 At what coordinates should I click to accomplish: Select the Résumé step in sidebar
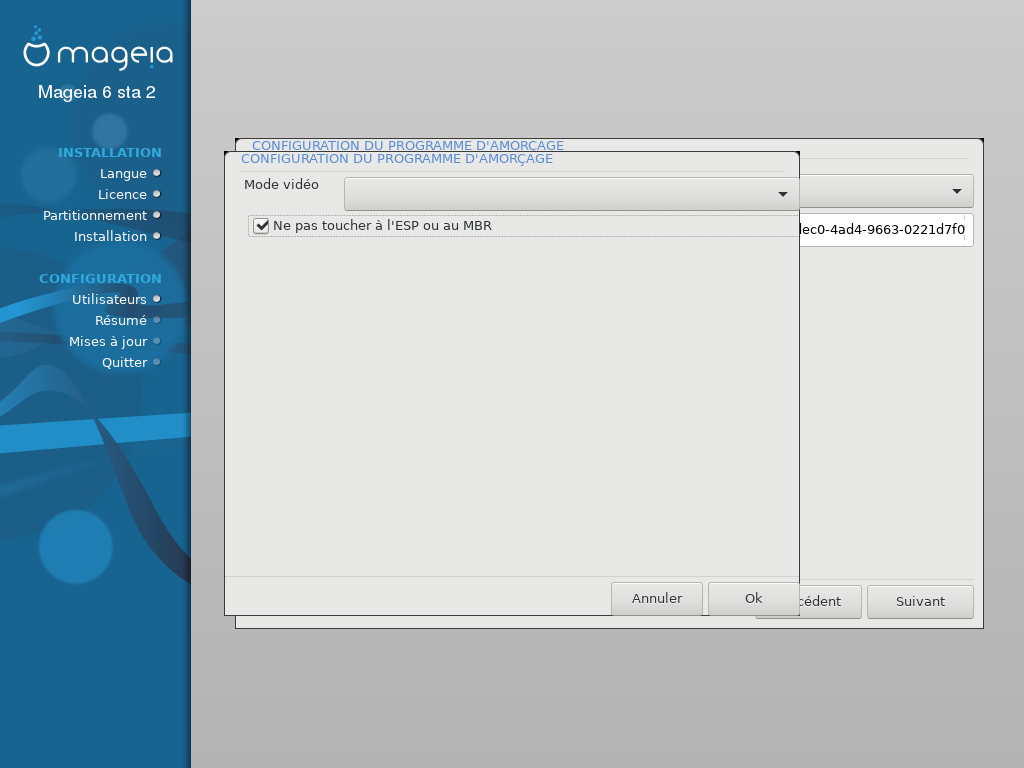(121, 321)
